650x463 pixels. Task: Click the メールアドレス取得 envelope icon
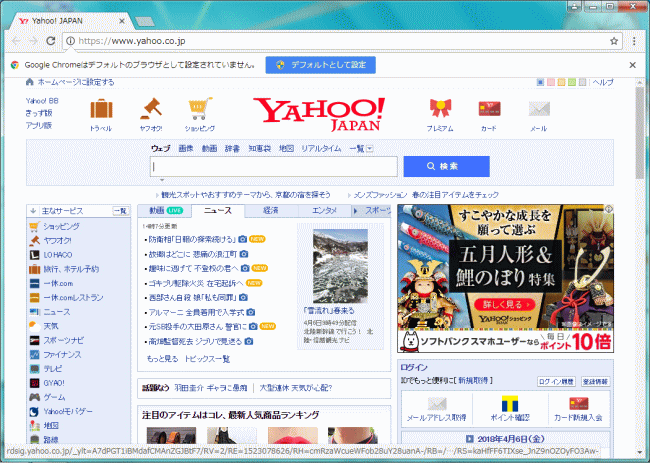(x=437, y=403)
